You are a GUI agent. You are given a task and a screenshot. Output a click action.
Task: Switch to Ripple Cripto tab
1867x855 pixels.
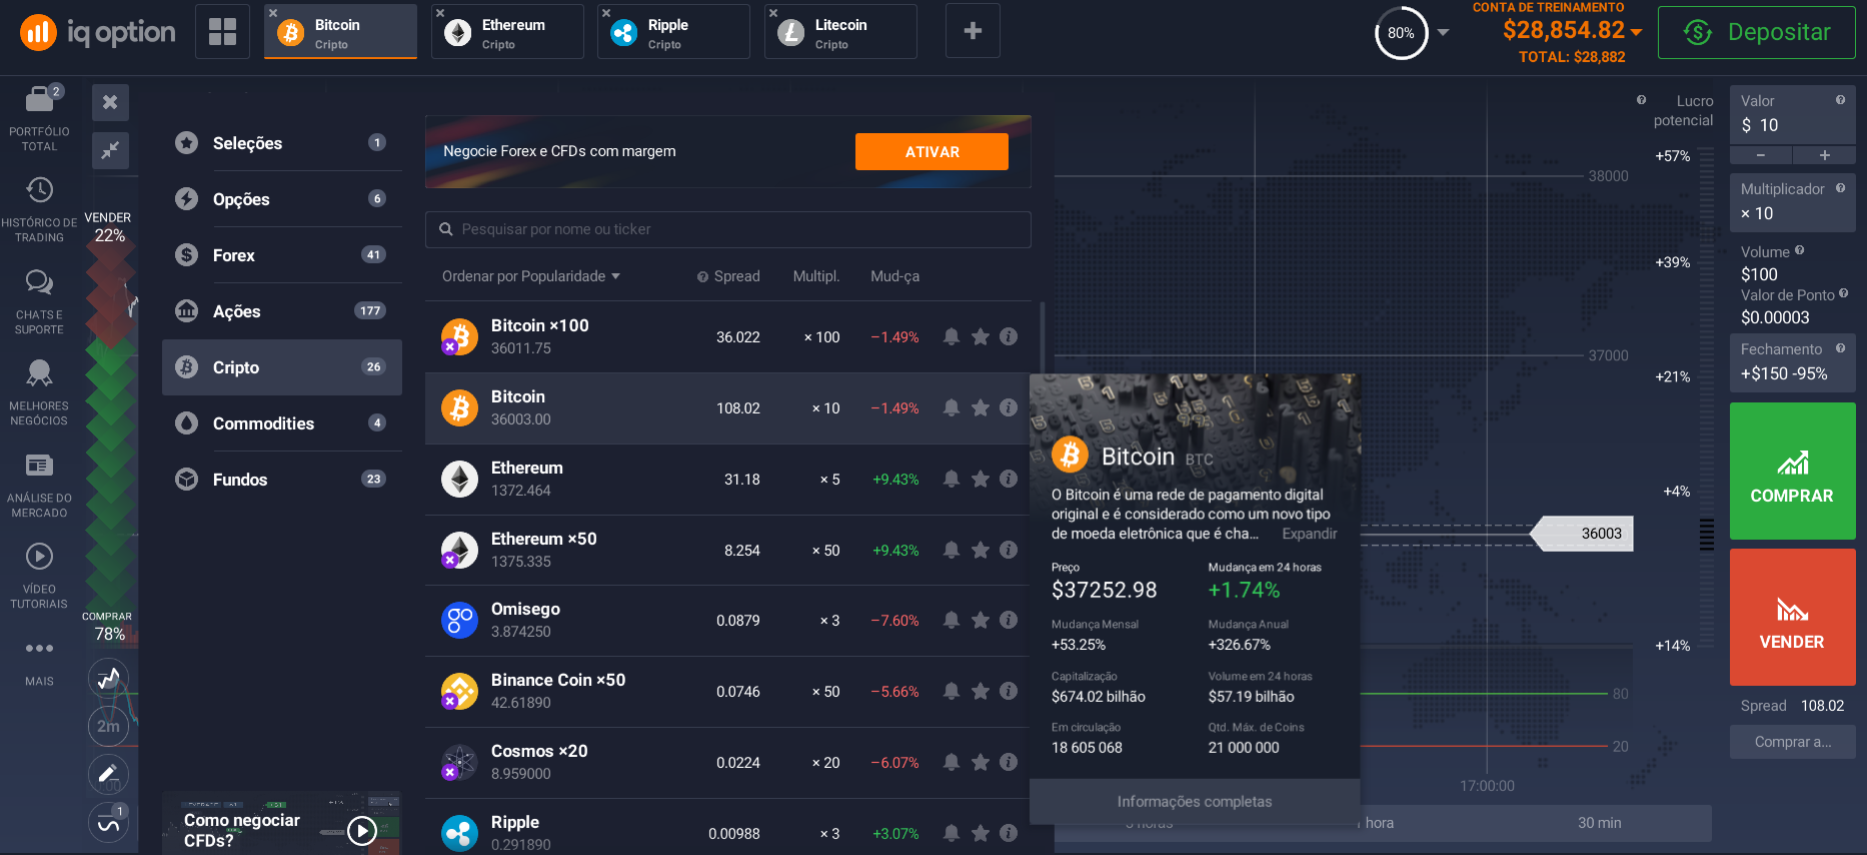pos(674,32)
